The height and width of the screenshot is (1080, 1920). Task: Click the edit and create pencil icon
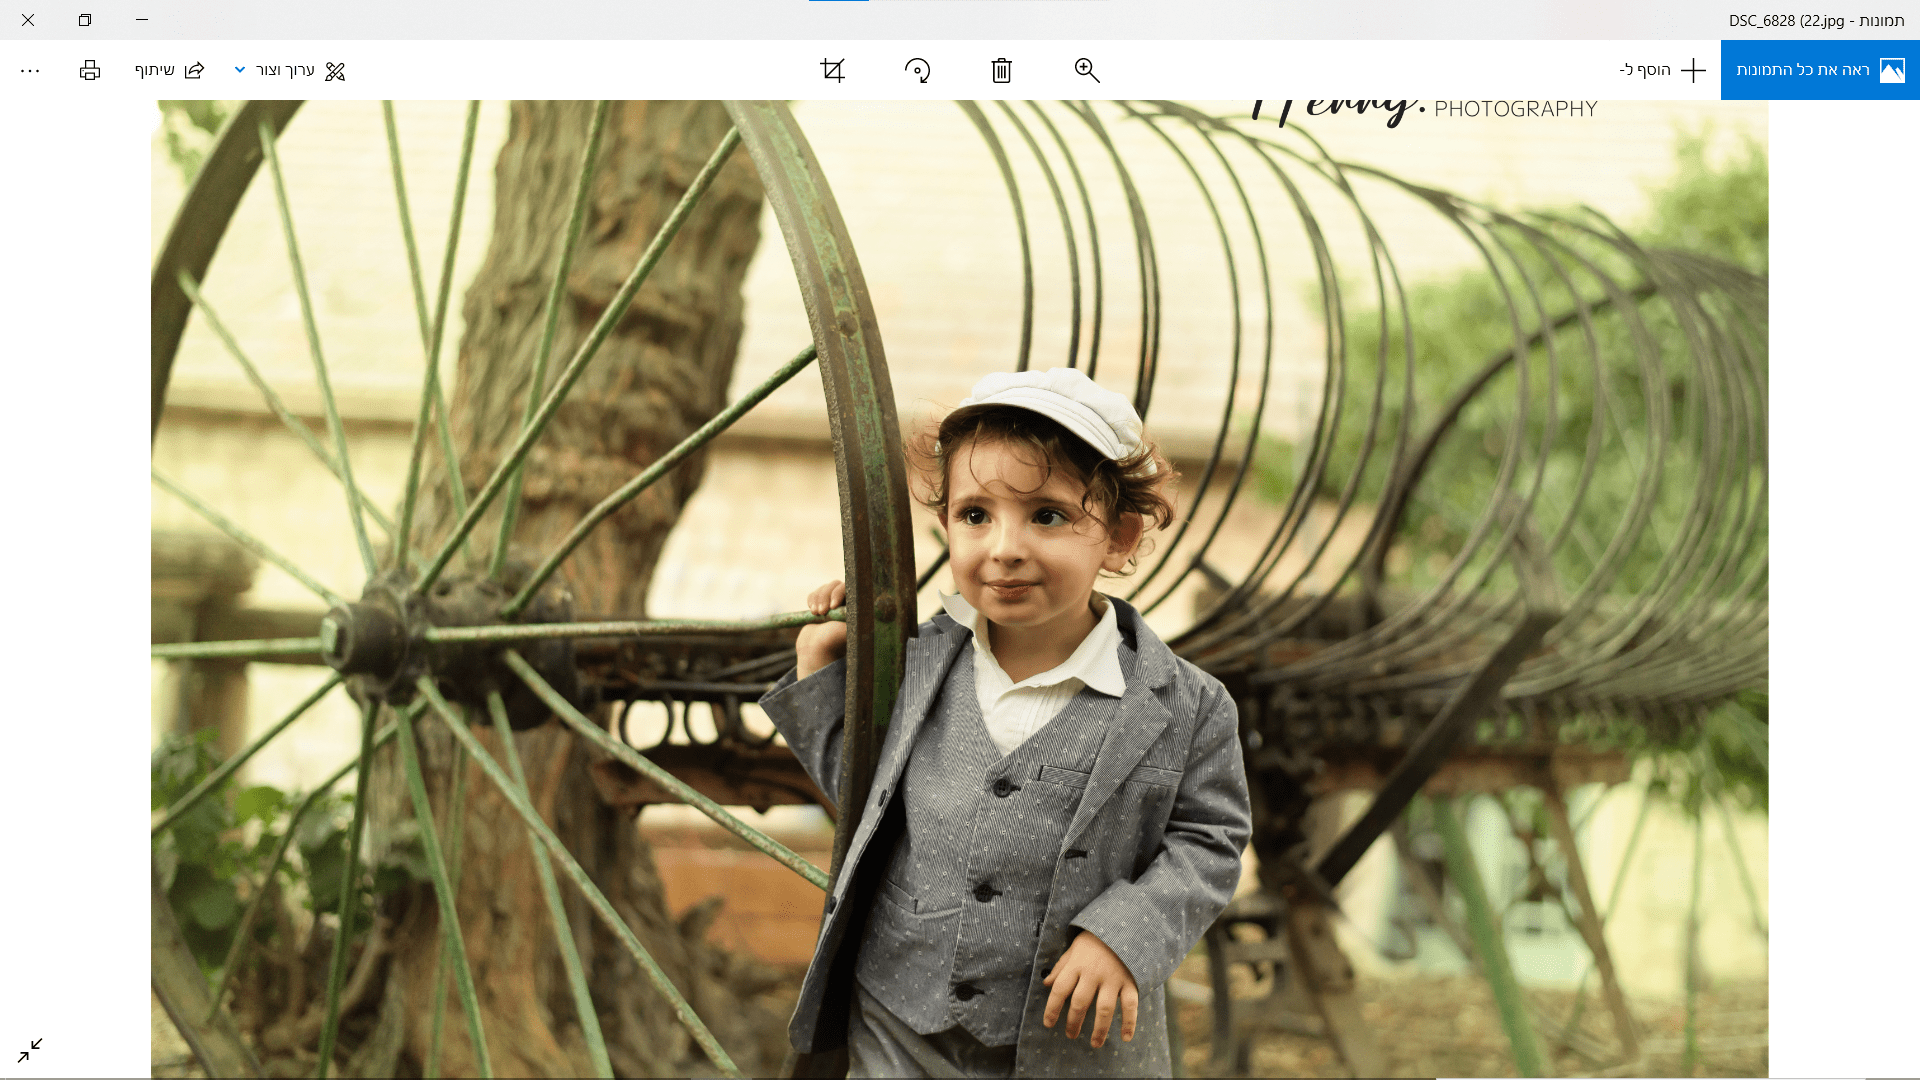[x=335, y=71]
